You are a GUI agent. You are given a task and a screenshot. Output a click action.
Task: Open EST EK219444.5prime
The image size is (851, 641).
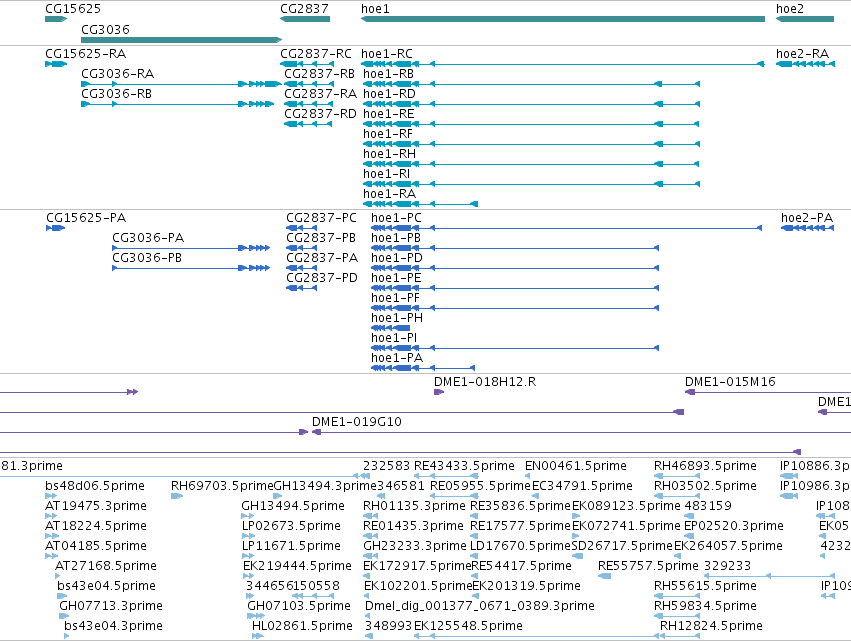297,566
